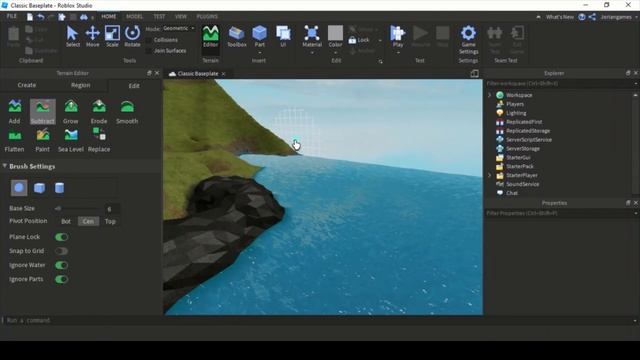Select Lighting in Explorer
The height and width of the screenshot is (360, 640).
pos(516,113)
